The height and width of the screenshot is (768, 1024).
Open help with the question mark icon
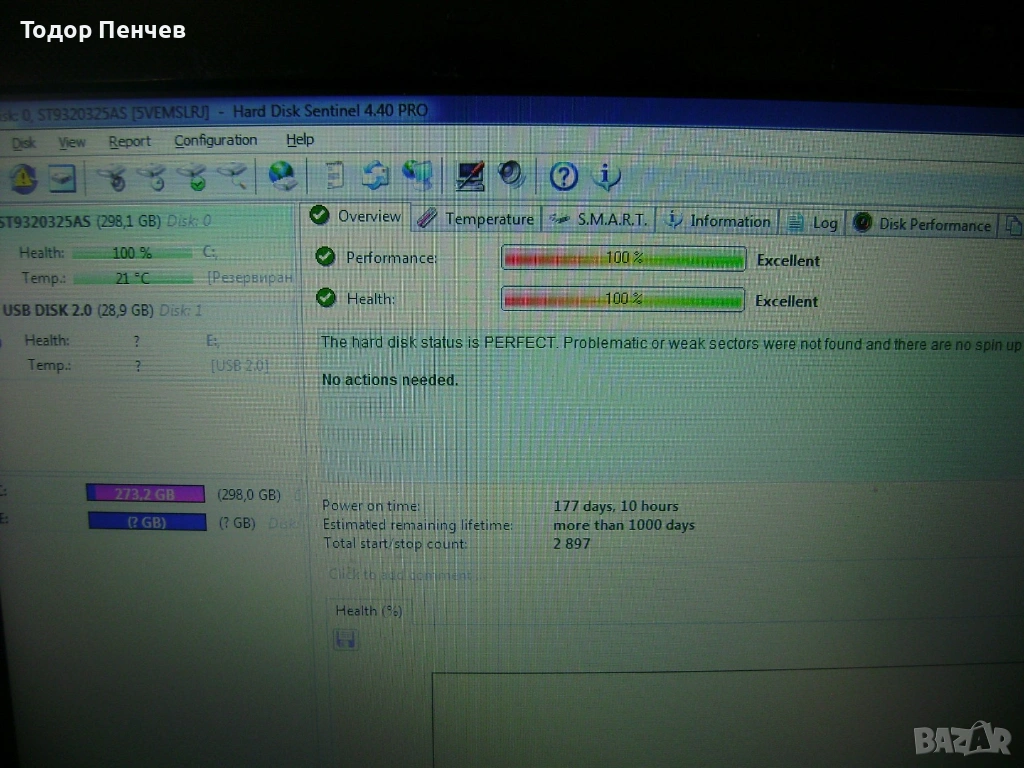pos(564,177)
